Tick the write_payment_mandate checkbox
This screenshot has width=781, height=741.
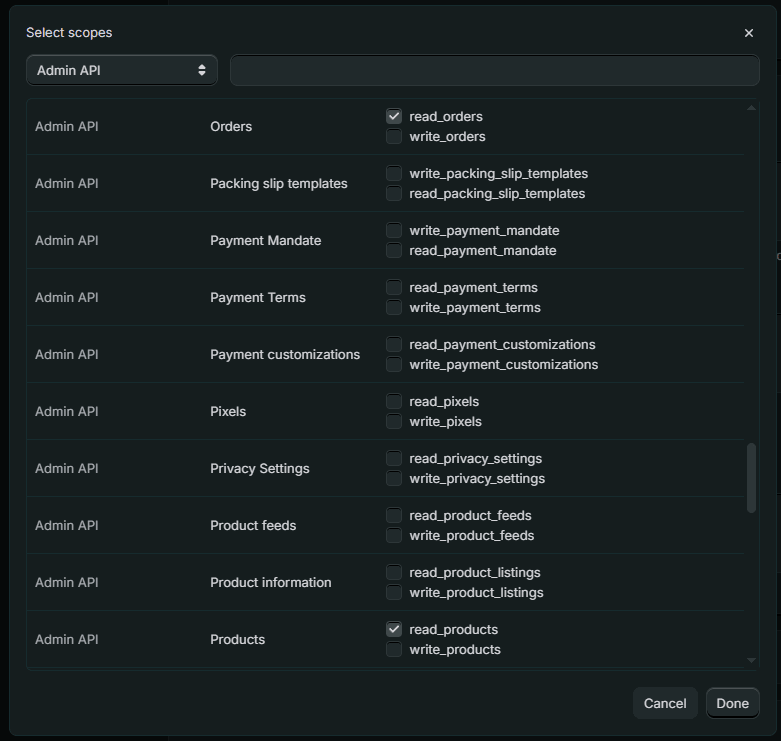point(394,230)
